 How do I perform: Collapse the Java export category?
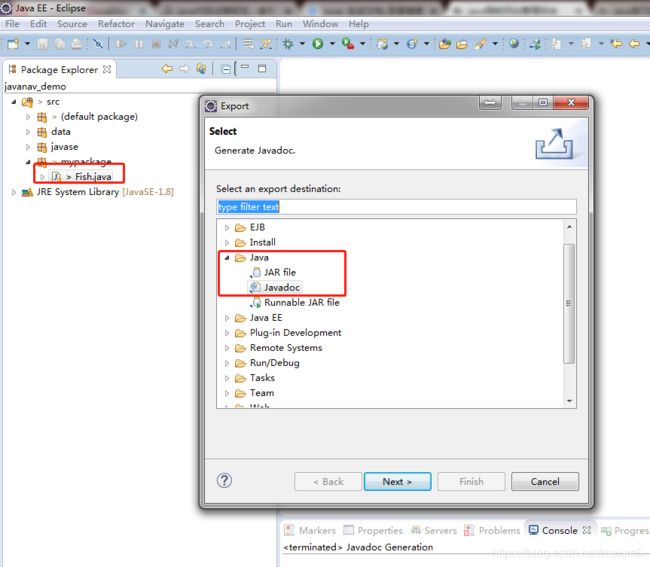(x=227, y=257)
